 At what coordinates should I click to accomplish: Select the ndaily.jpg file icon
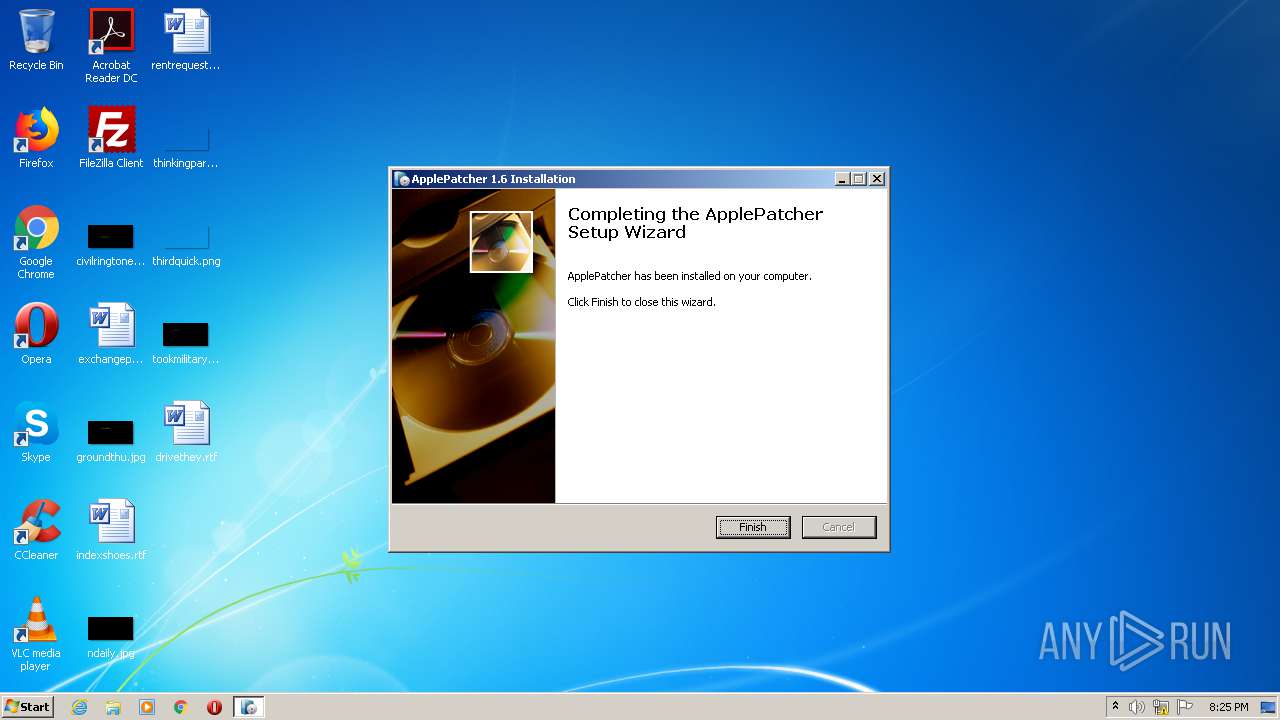point(111,638)
